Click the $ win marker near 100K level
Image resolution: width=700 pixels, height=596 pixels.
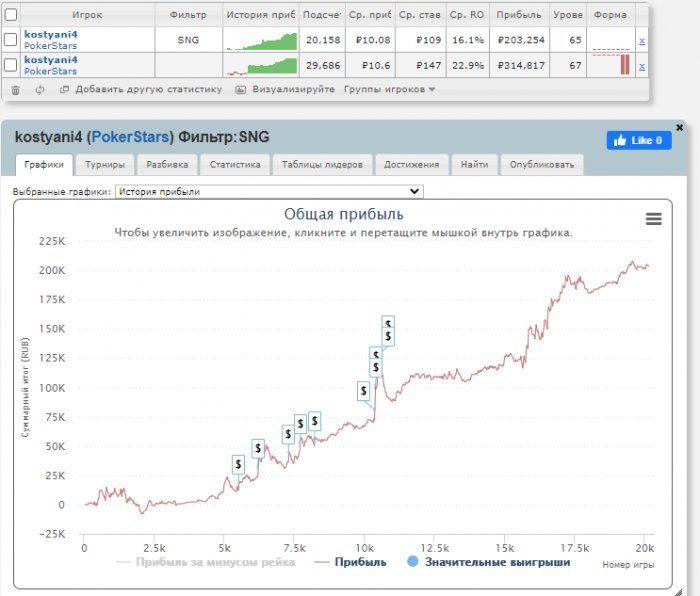coord(363,391)
